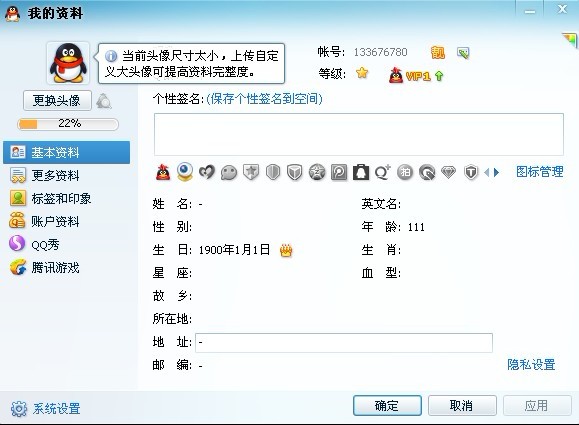This screenshot has width=579, height=425.
Task: Open the 图标管理 link
Action: pos(539,172)
